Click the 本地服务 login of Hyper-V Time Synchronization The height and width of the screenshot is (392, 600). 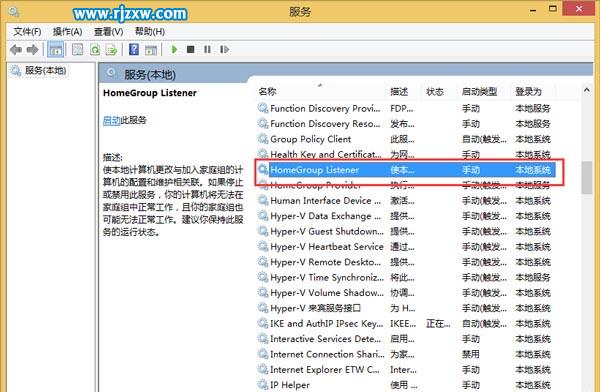[533, 277]
